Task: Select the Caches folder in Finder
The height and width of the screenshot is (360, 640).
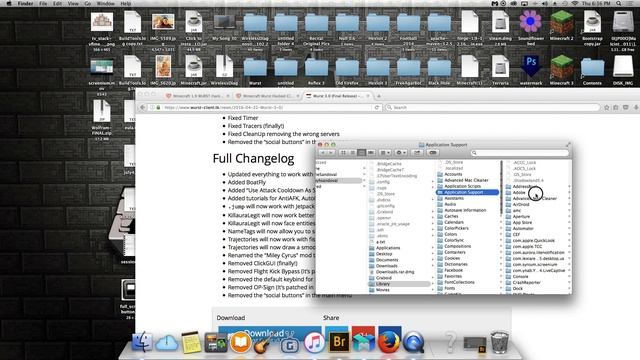Action: (x=451, y=216)
